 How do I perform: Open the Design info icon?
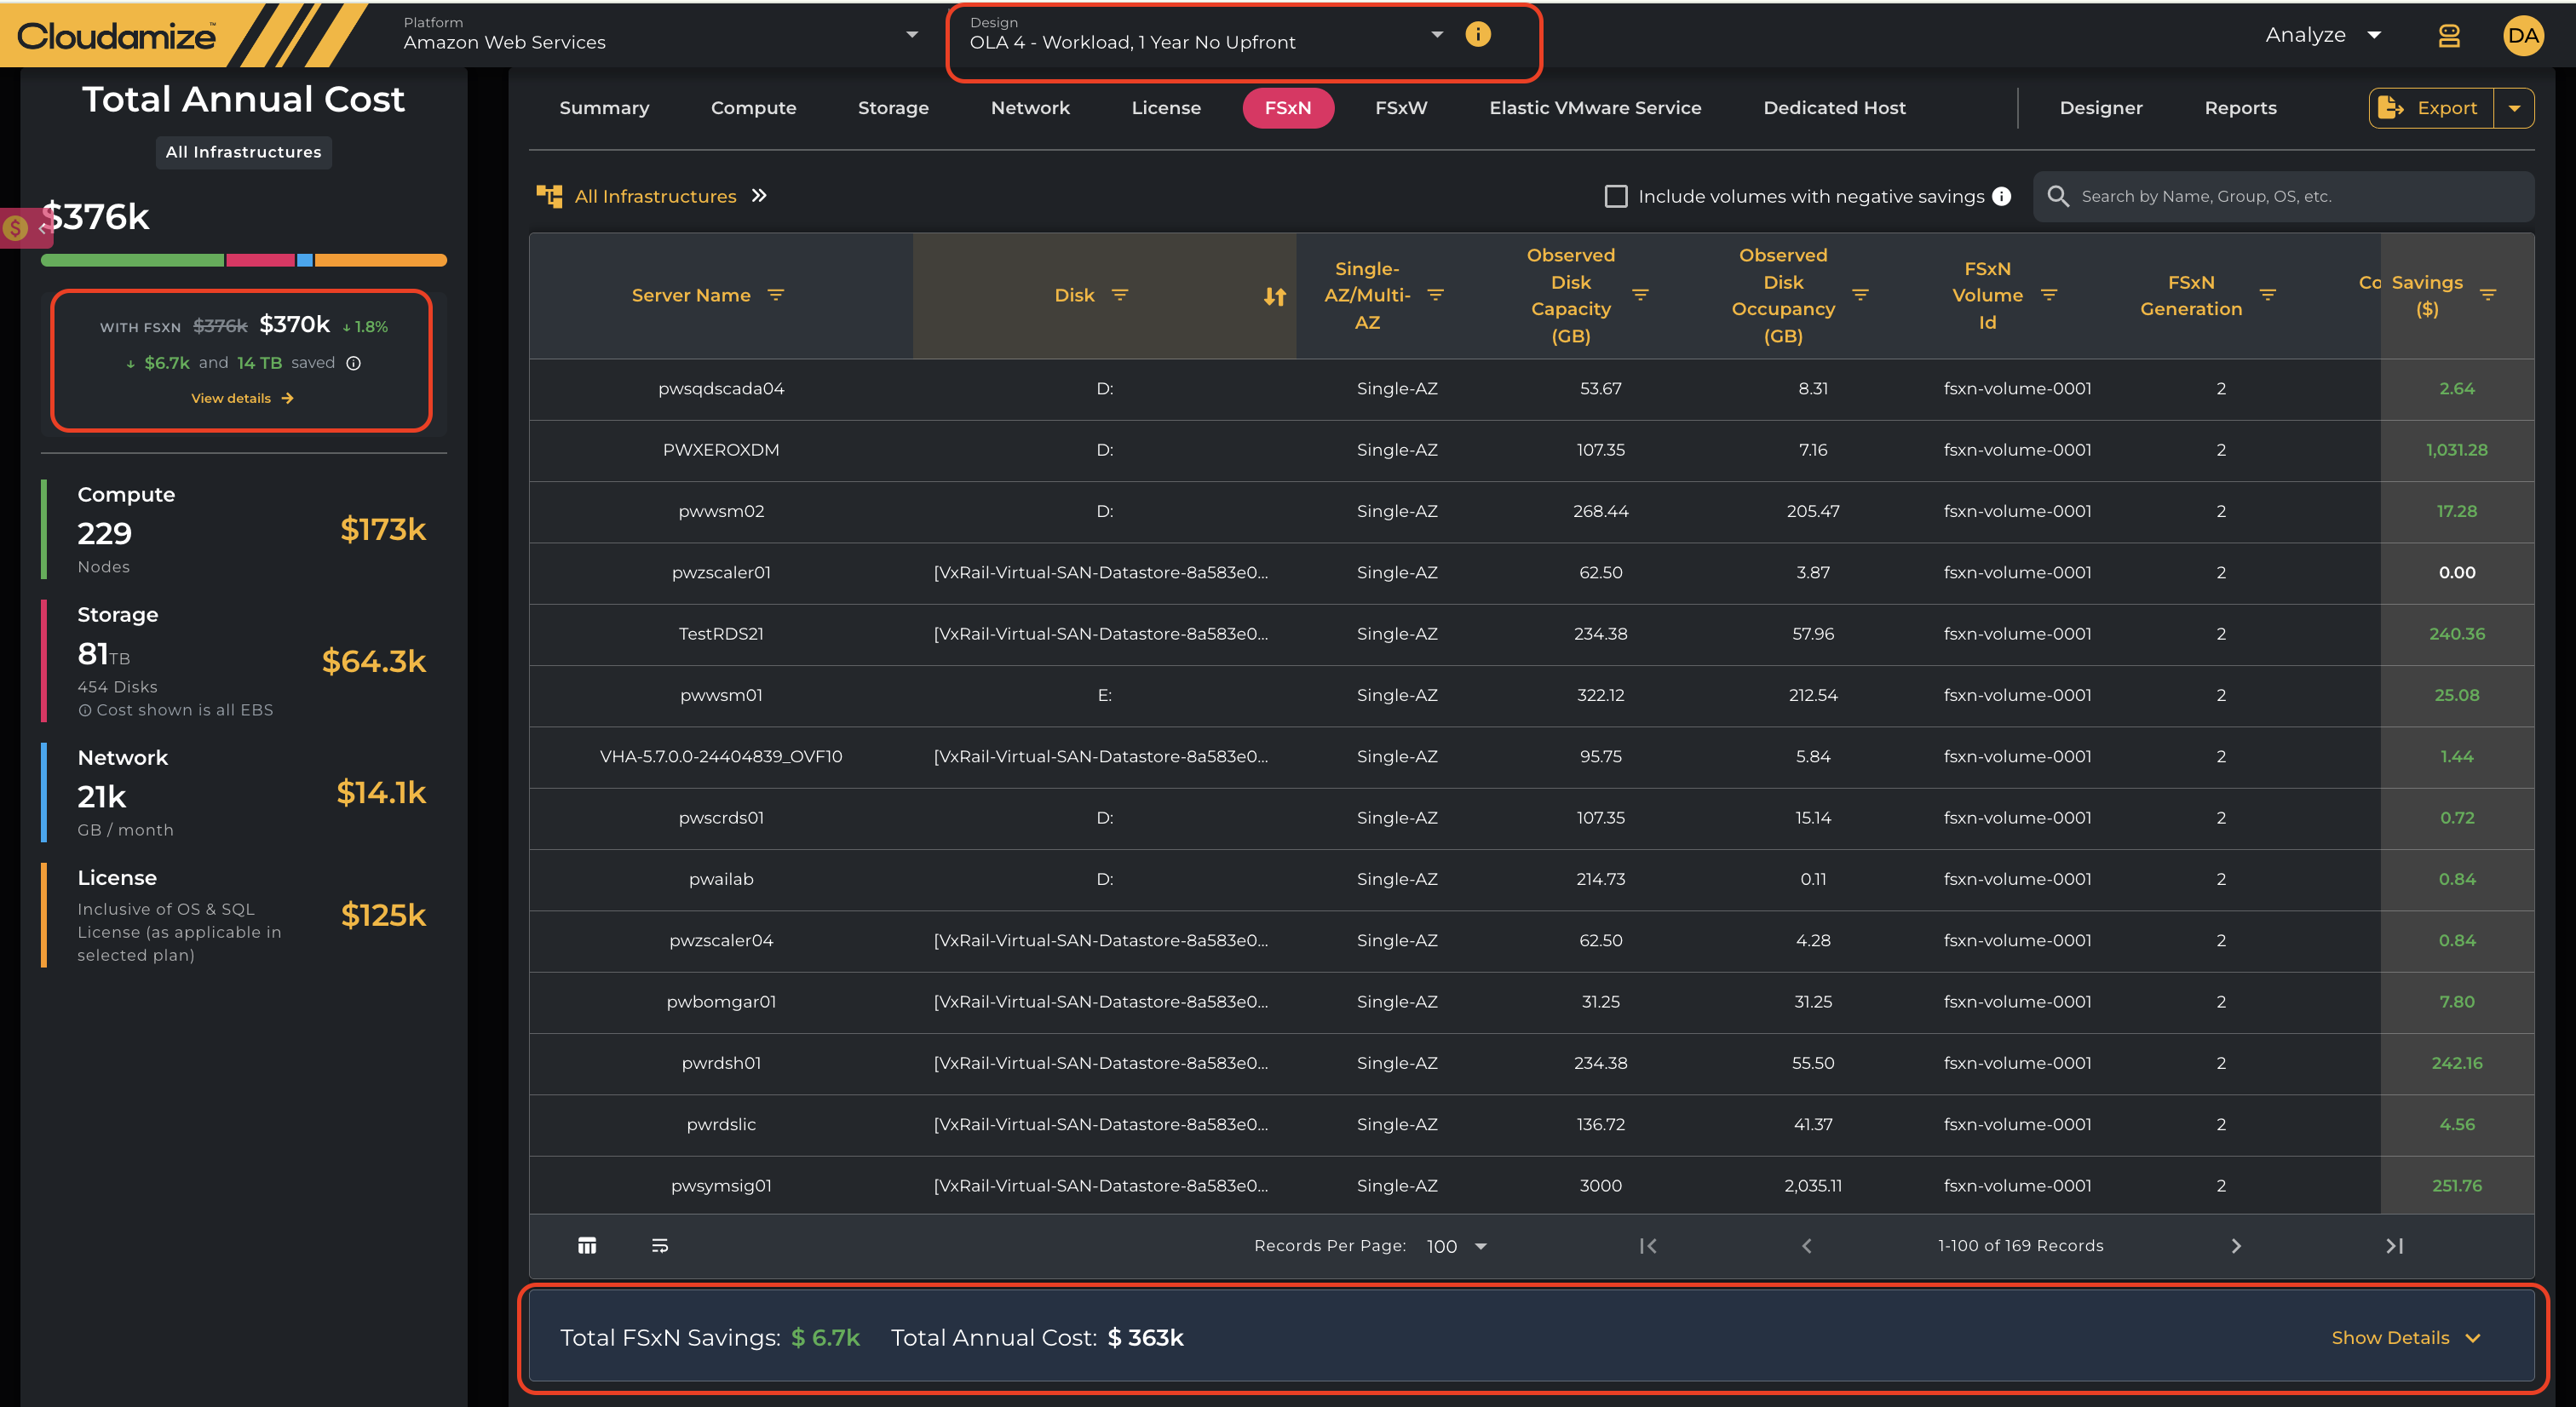[1477, 34]
